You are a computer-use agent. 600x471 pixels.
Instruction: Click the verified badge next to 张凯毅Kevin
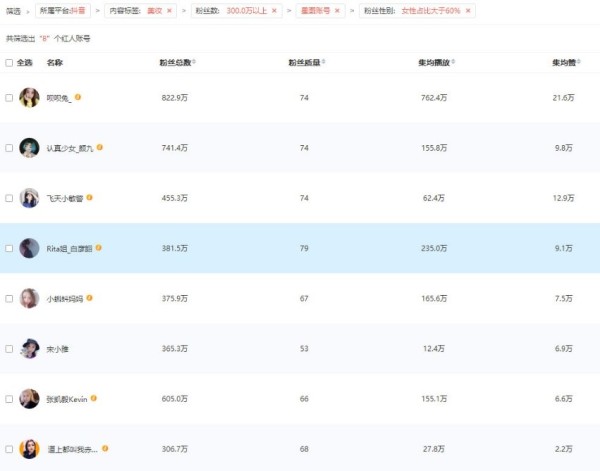coord(95,398)
